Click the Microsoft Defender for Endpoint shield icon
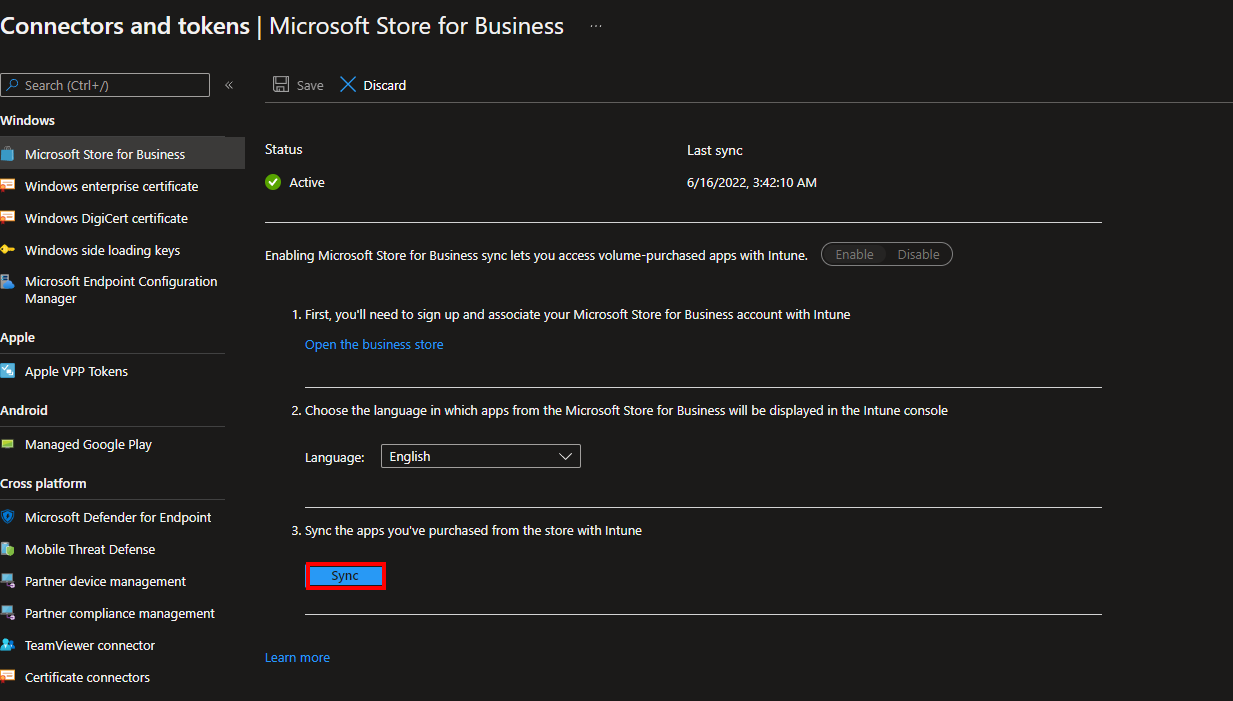This screenshot has width=1233, height=701. point(8,517)
